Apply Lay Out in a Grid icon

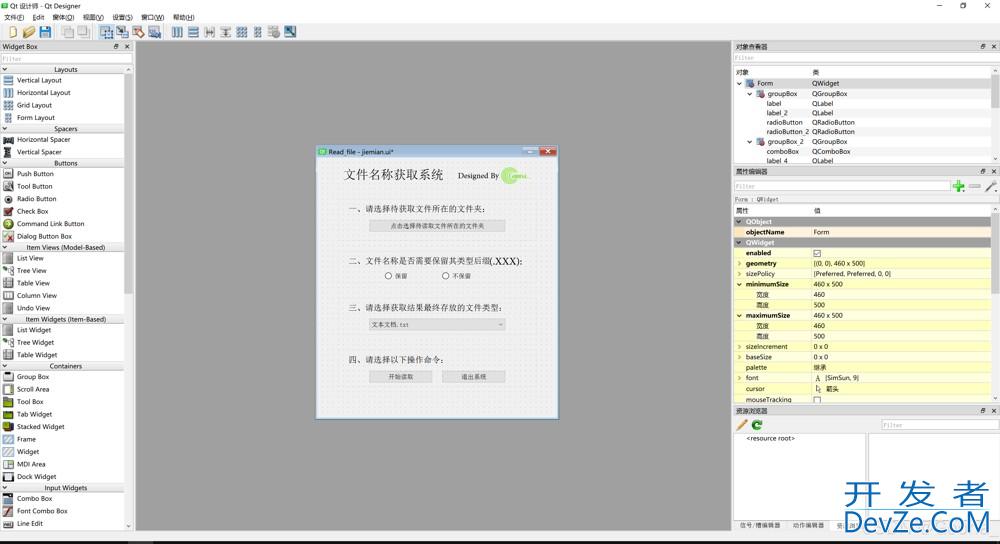tap(242, 32)
